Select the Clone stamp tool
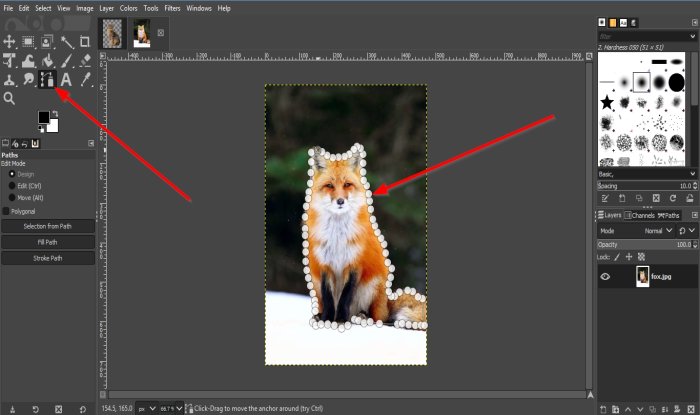Image resolution: width=700 pixels, height=415 pixels. tap(9, 80)
